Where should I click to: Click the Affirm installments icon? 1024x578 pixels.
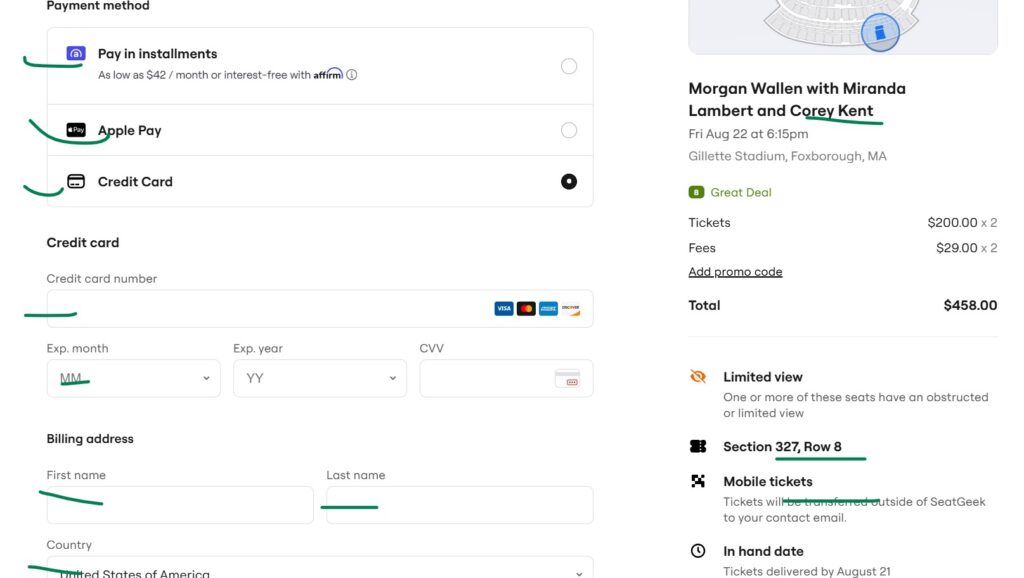coord(76,54)
